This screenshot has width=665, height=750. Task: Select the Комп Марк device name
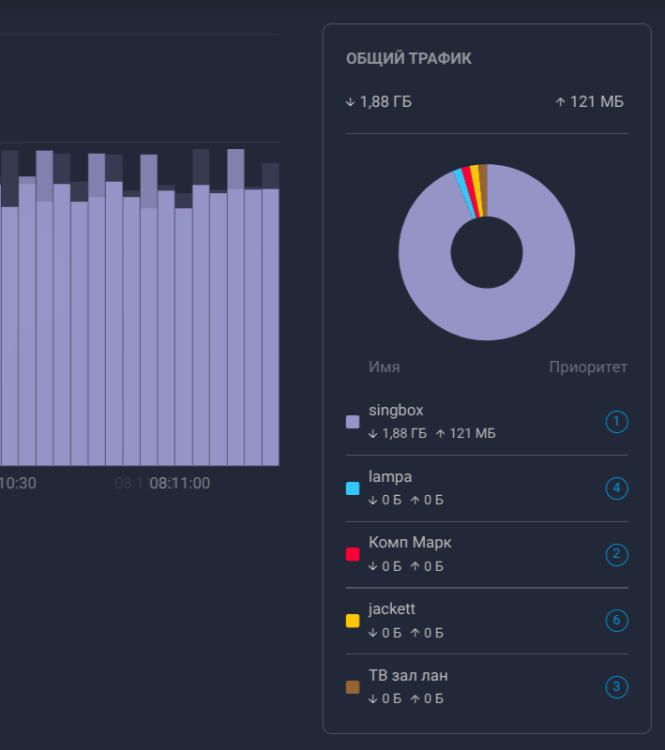pyautogui.click(x=409, y=542)
